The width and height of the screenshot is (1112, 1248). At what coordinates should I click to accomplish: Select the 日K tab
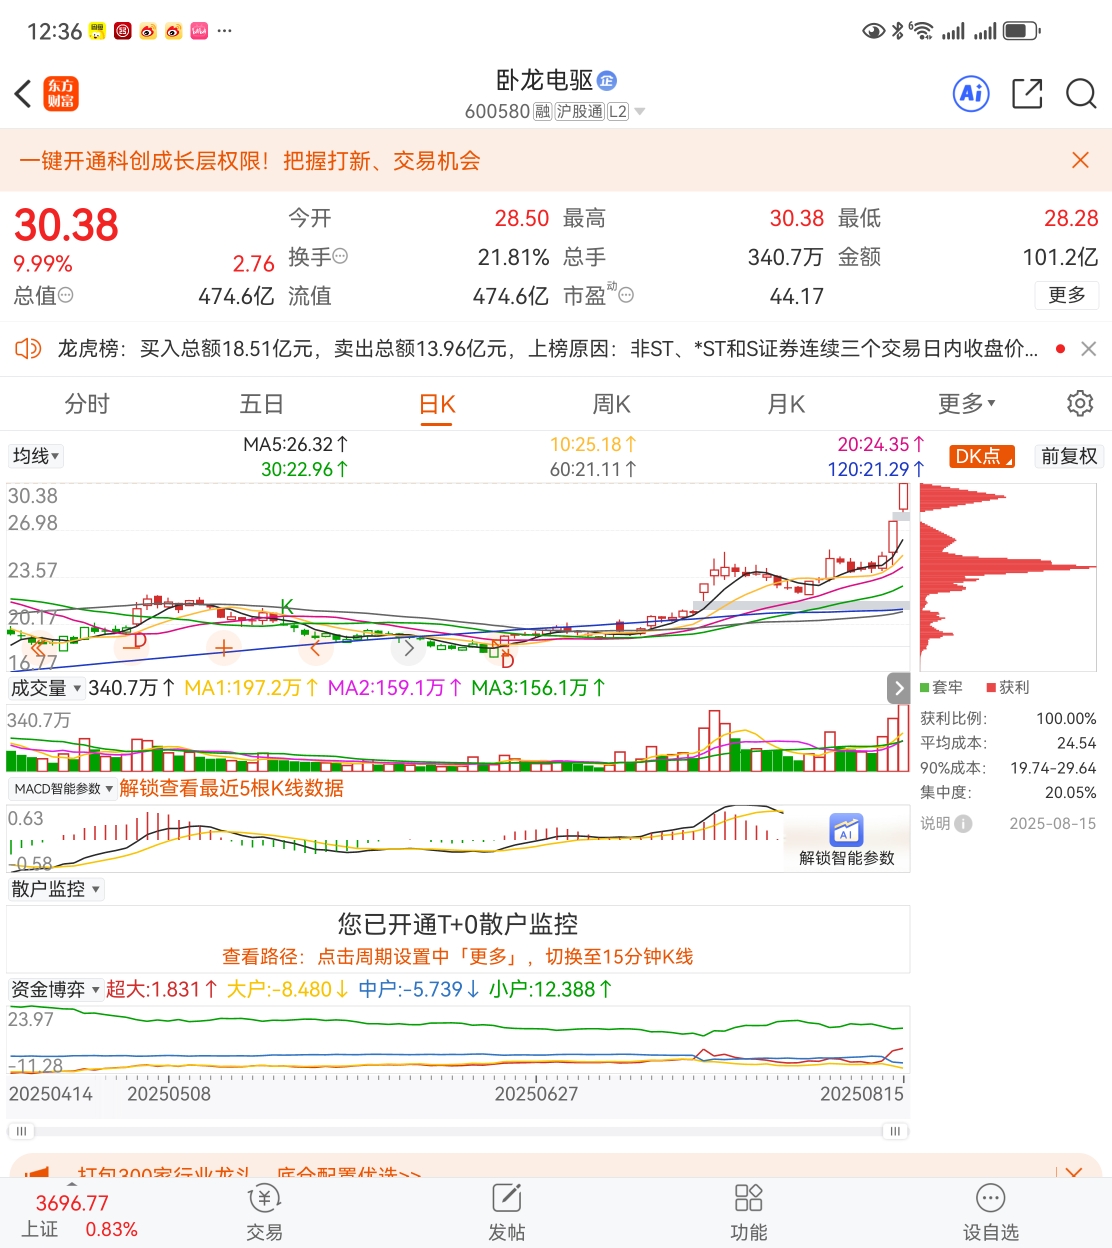coord(437,404)
